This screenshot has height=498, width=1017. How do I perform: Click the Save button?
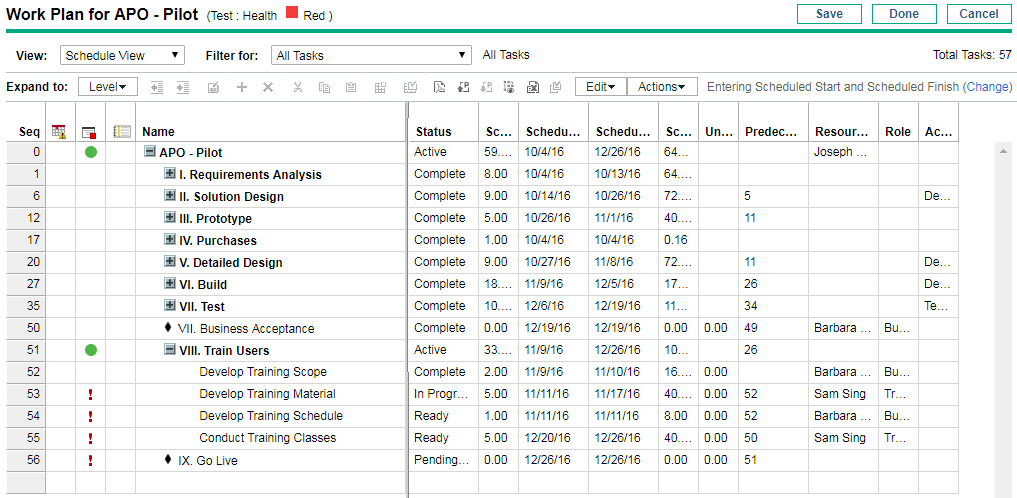(x=829, y=14)
